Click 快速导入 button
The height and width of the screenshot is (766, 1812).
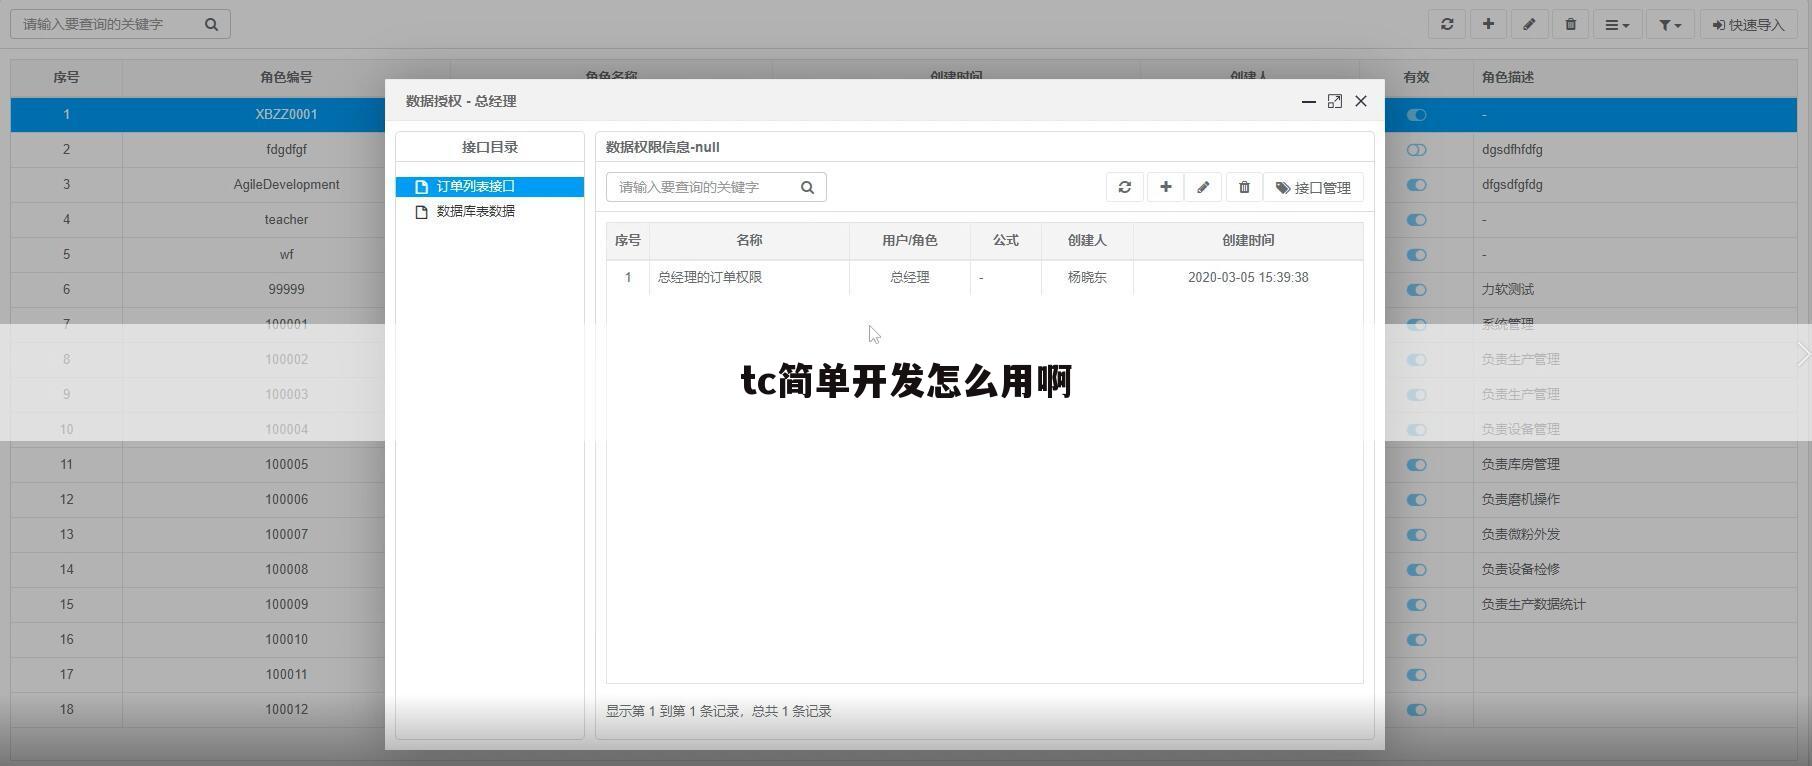[1748, 24]
